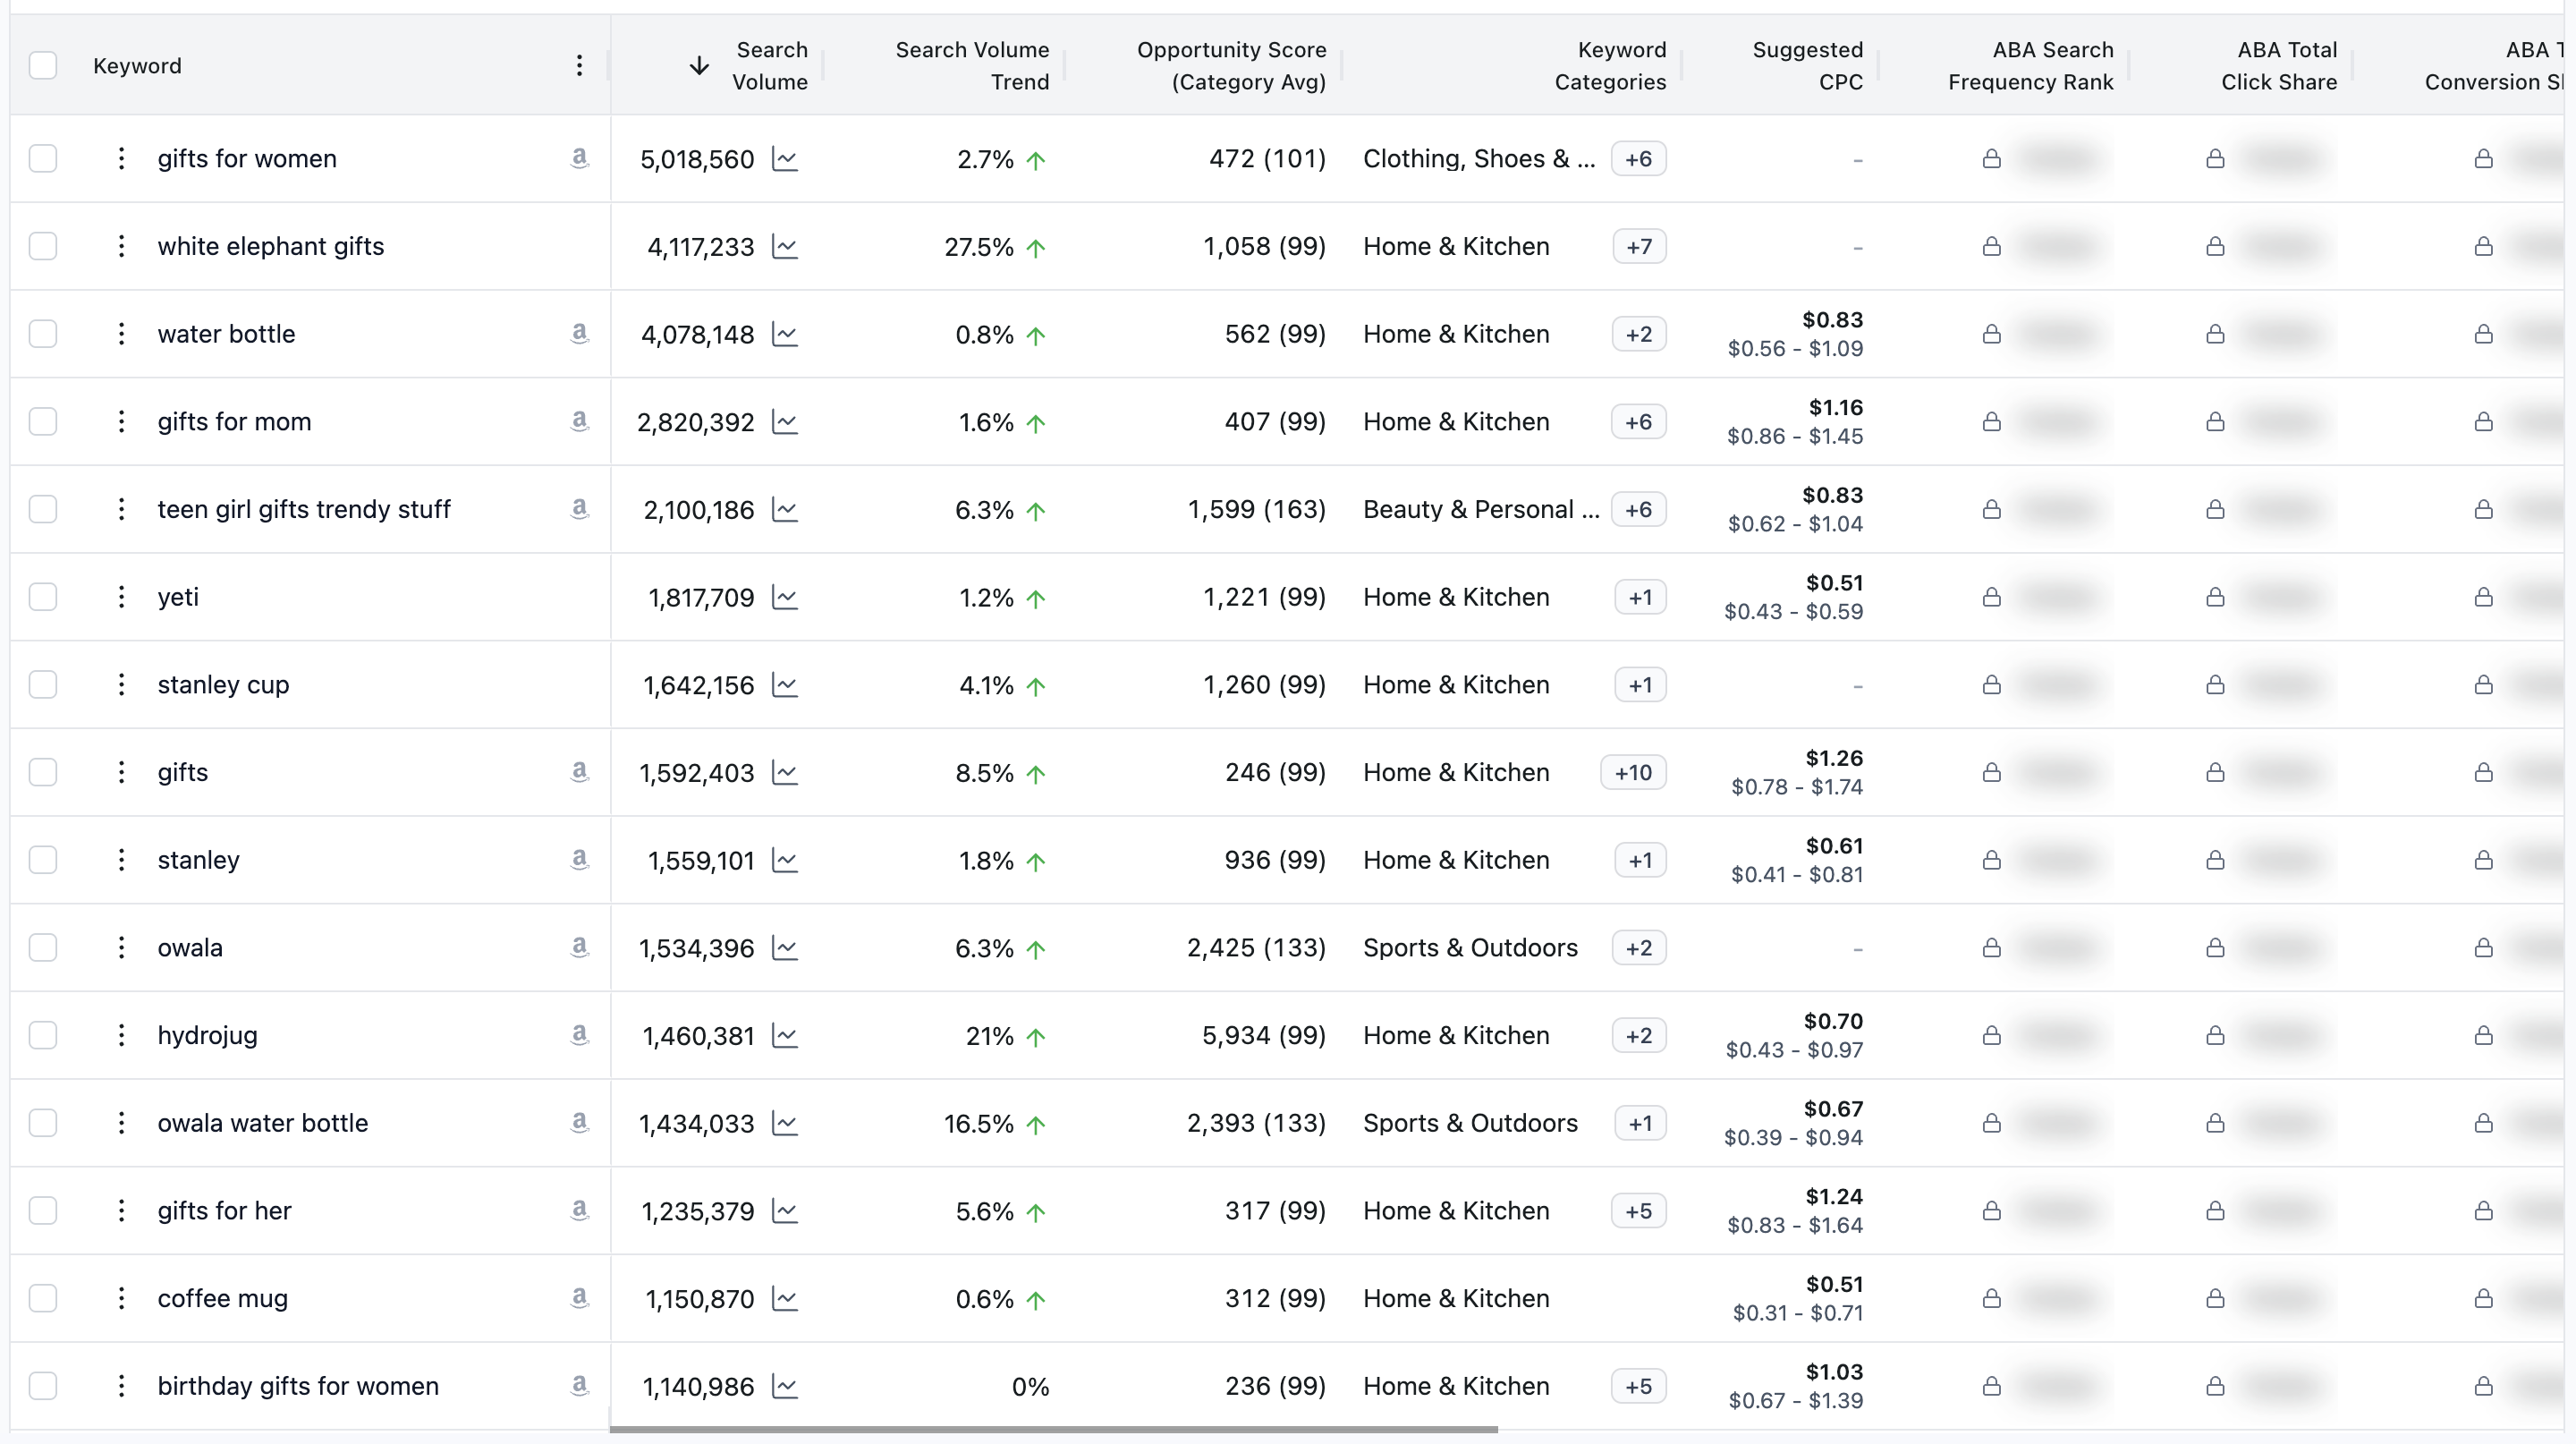Check the checkbox for white elephant gifts
The height and width of the screenshot is (1444, 2576).
[43, 246]
